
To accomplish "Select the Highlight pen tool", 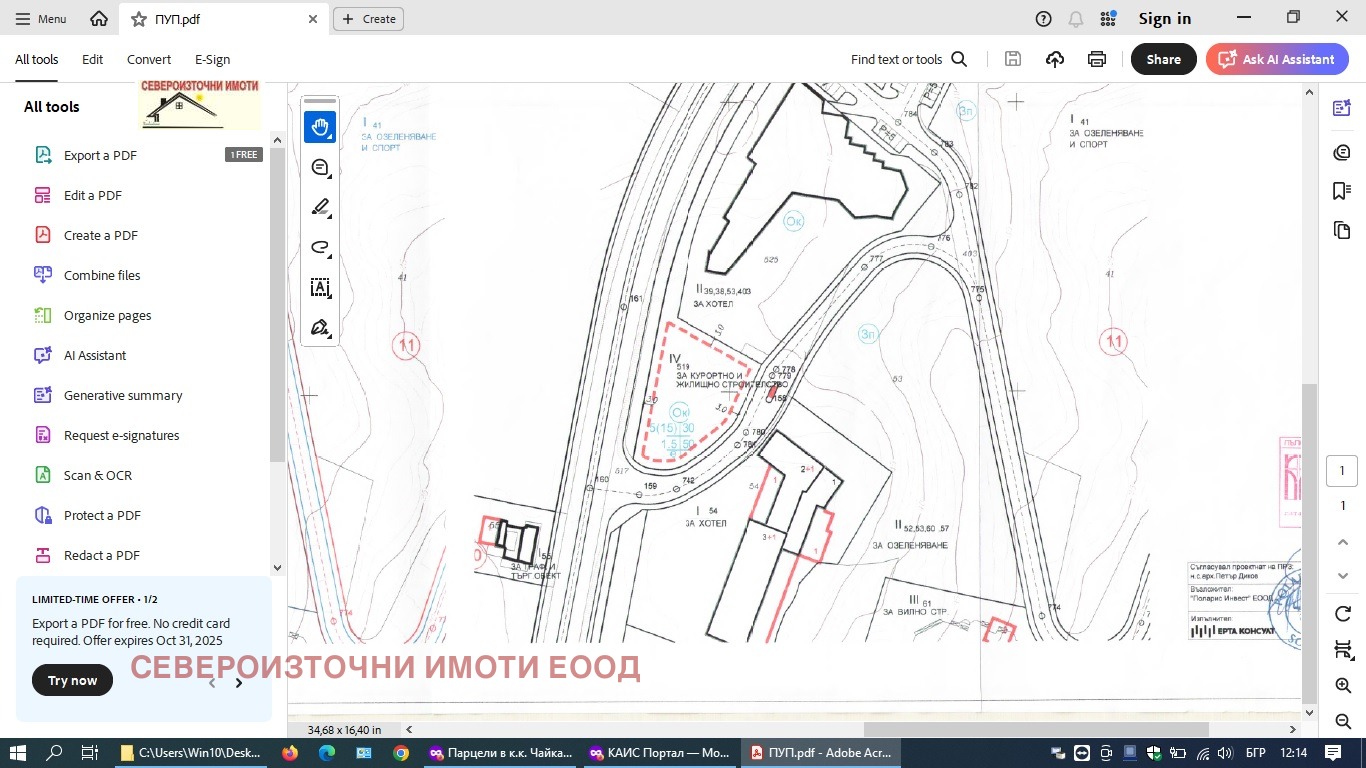I will coord(320,208).
